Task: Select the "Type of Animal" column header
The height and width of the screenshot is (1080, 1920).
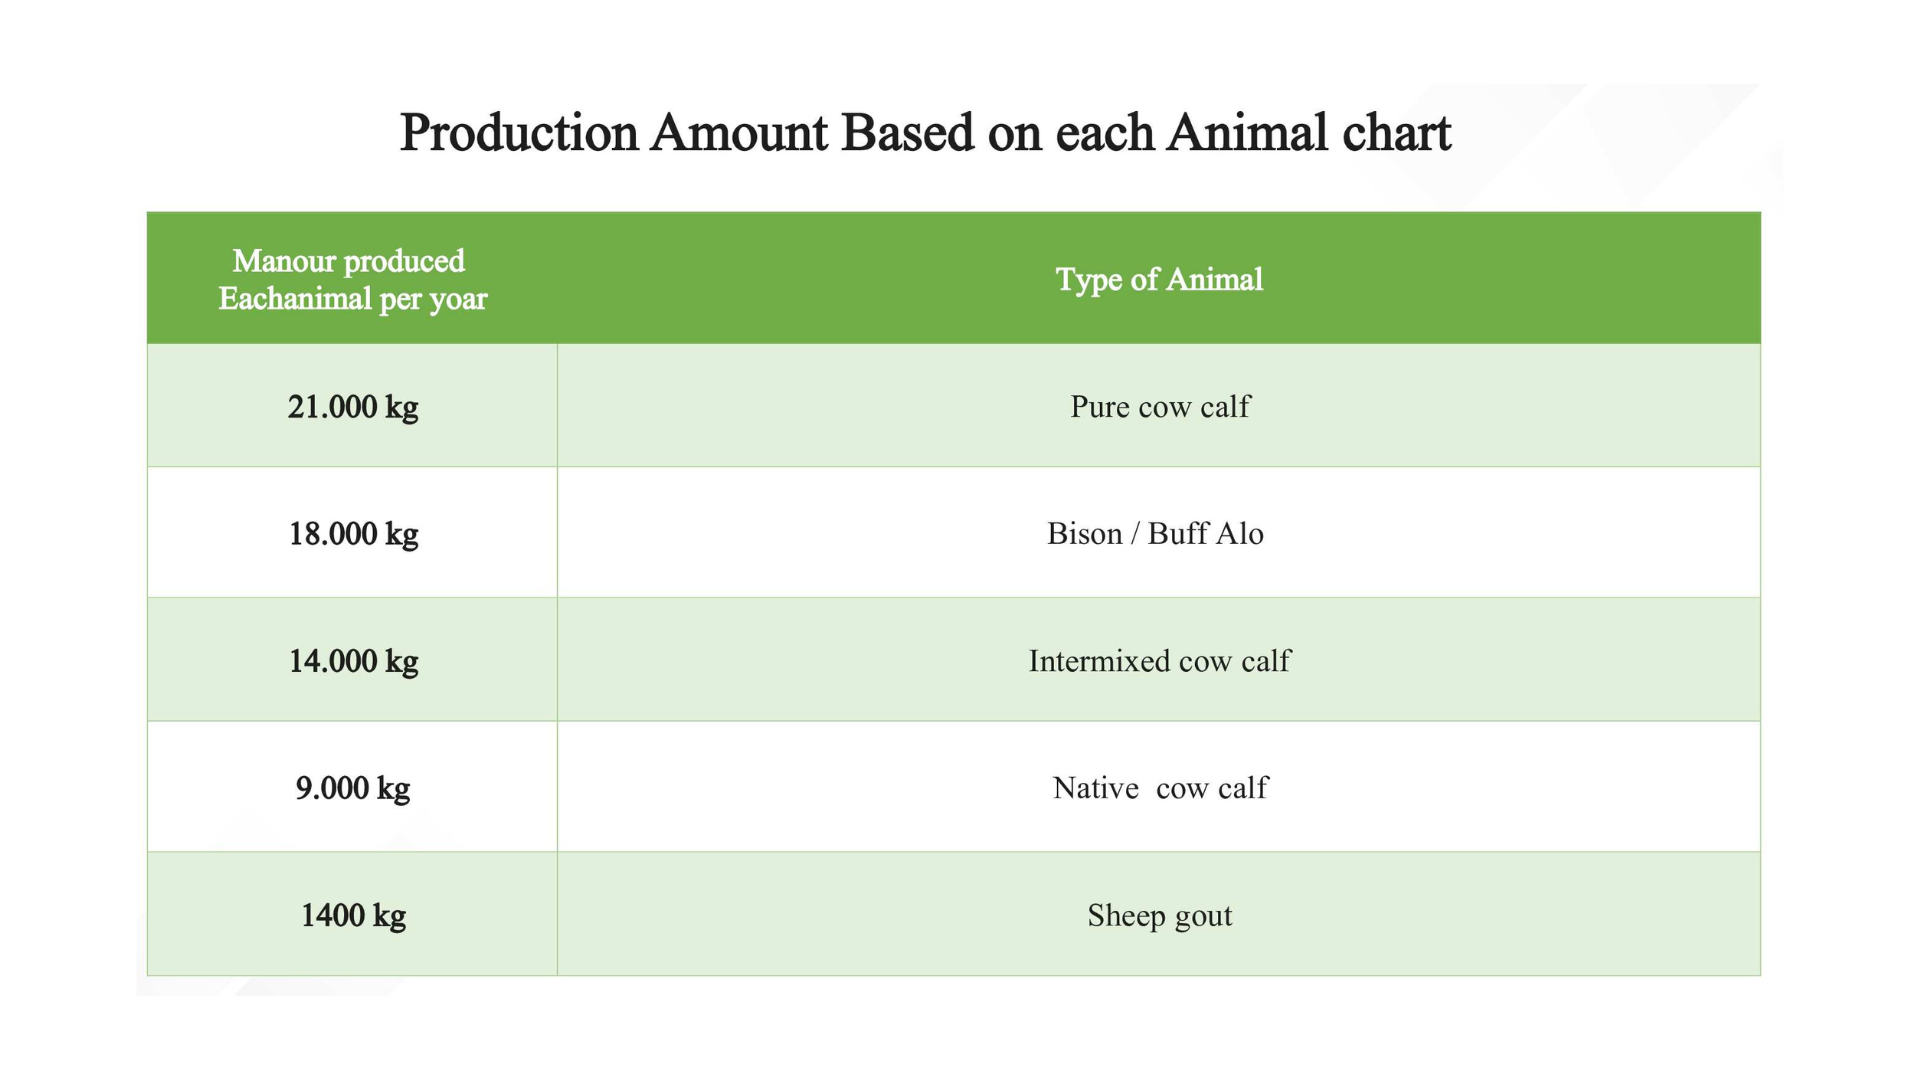Action: pos(1159,279)
